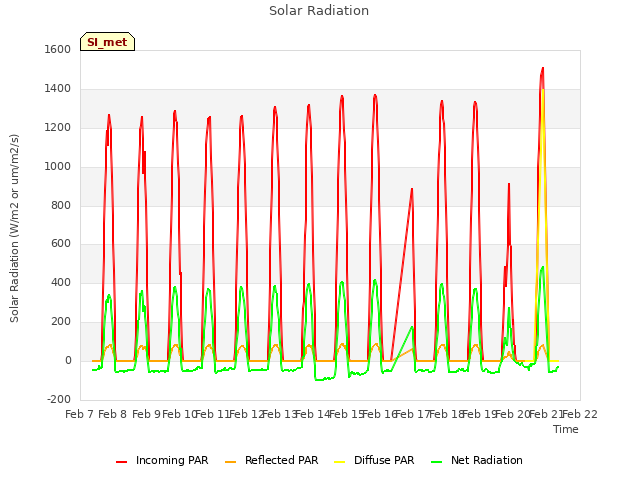Click the yellow Diffuse PAR peak on Feb 21

(543, 91)
